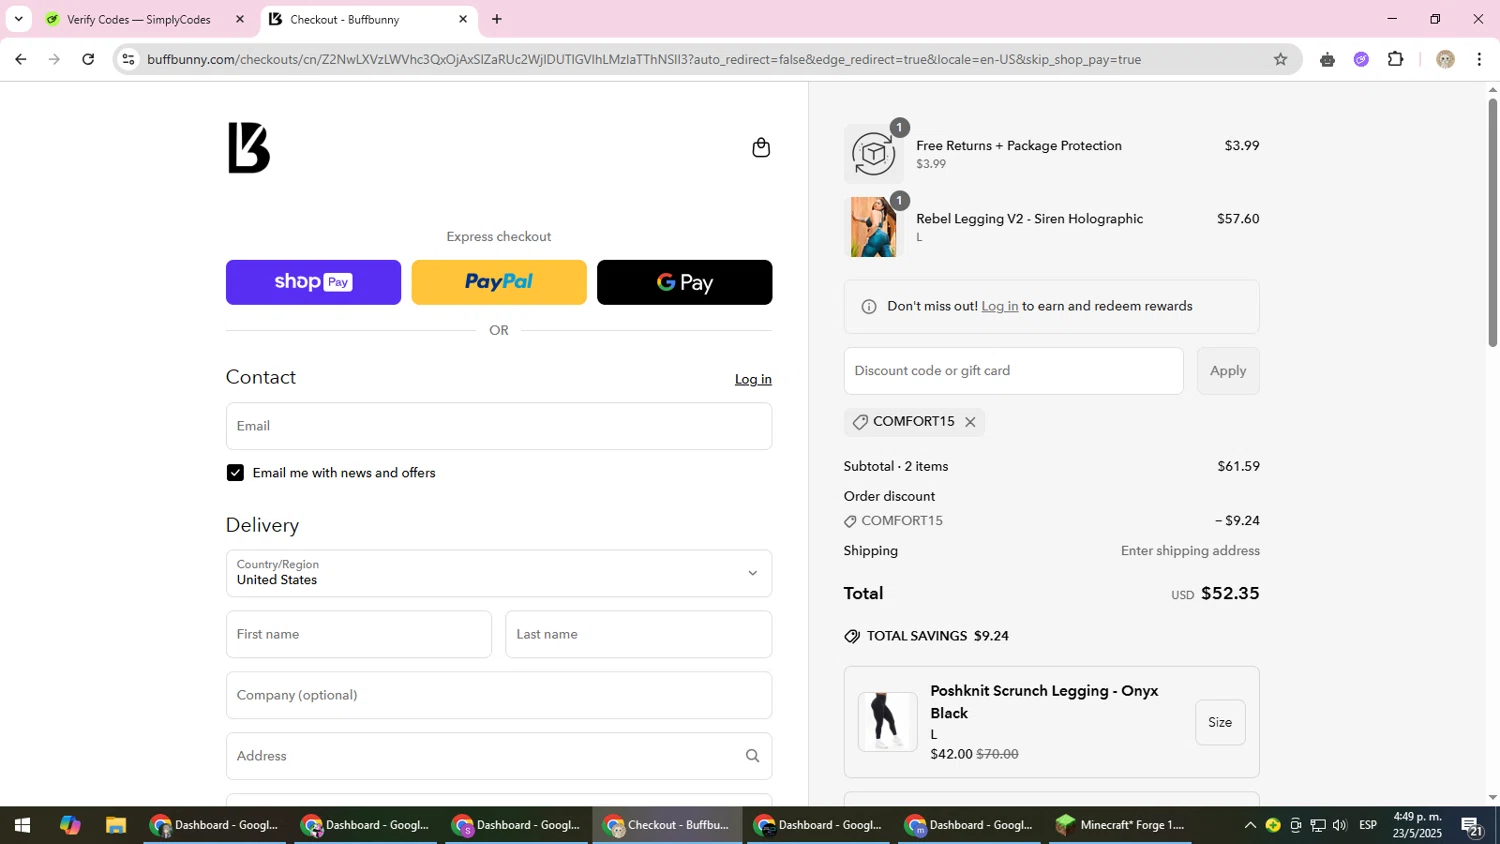The image size is (1500, 844).
Task: Go forward to the next page
Action: coord(55,59)
